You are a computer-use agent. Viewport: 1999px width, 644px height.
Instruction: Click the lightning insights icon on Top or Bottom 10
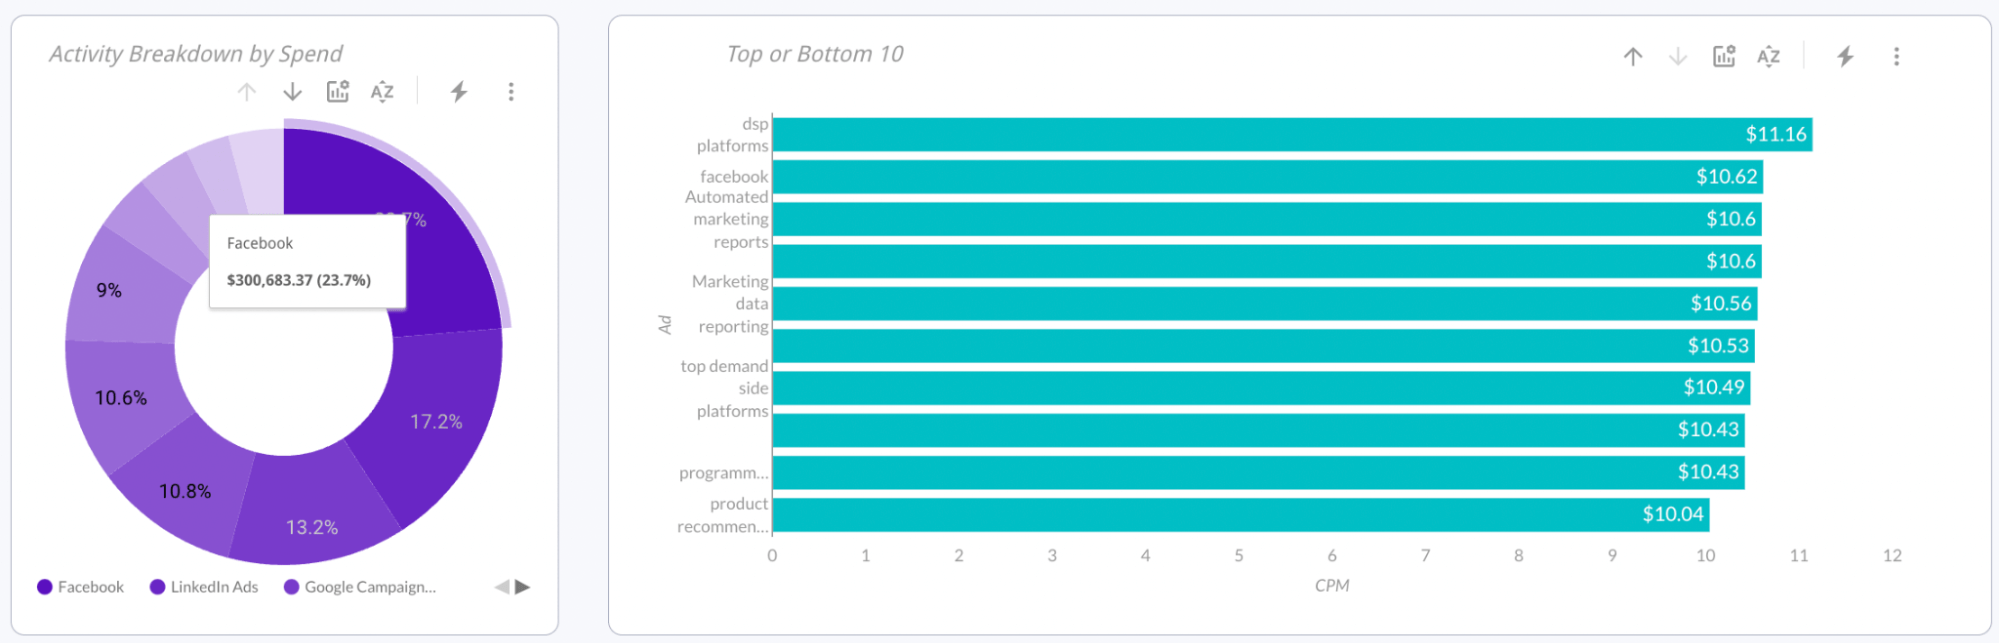(1845, 57)
